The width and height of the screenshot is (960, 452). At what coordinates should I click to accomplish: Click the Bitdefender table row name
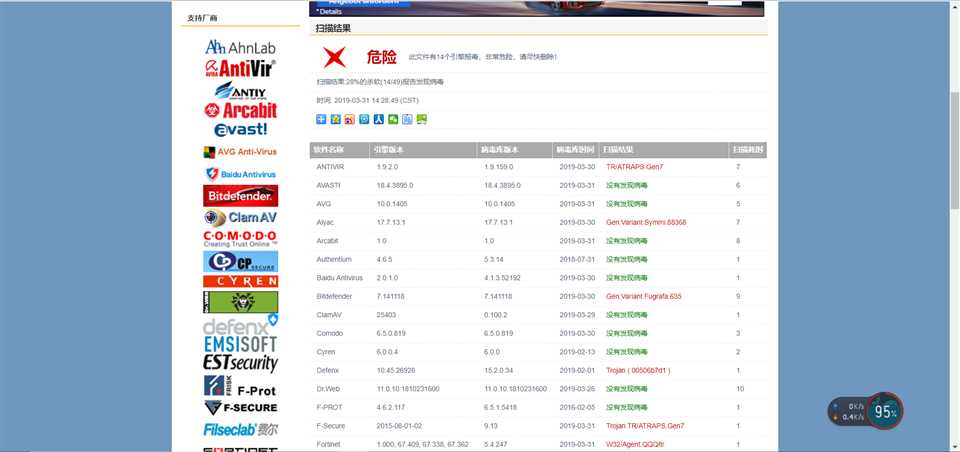tap(334, 296)
